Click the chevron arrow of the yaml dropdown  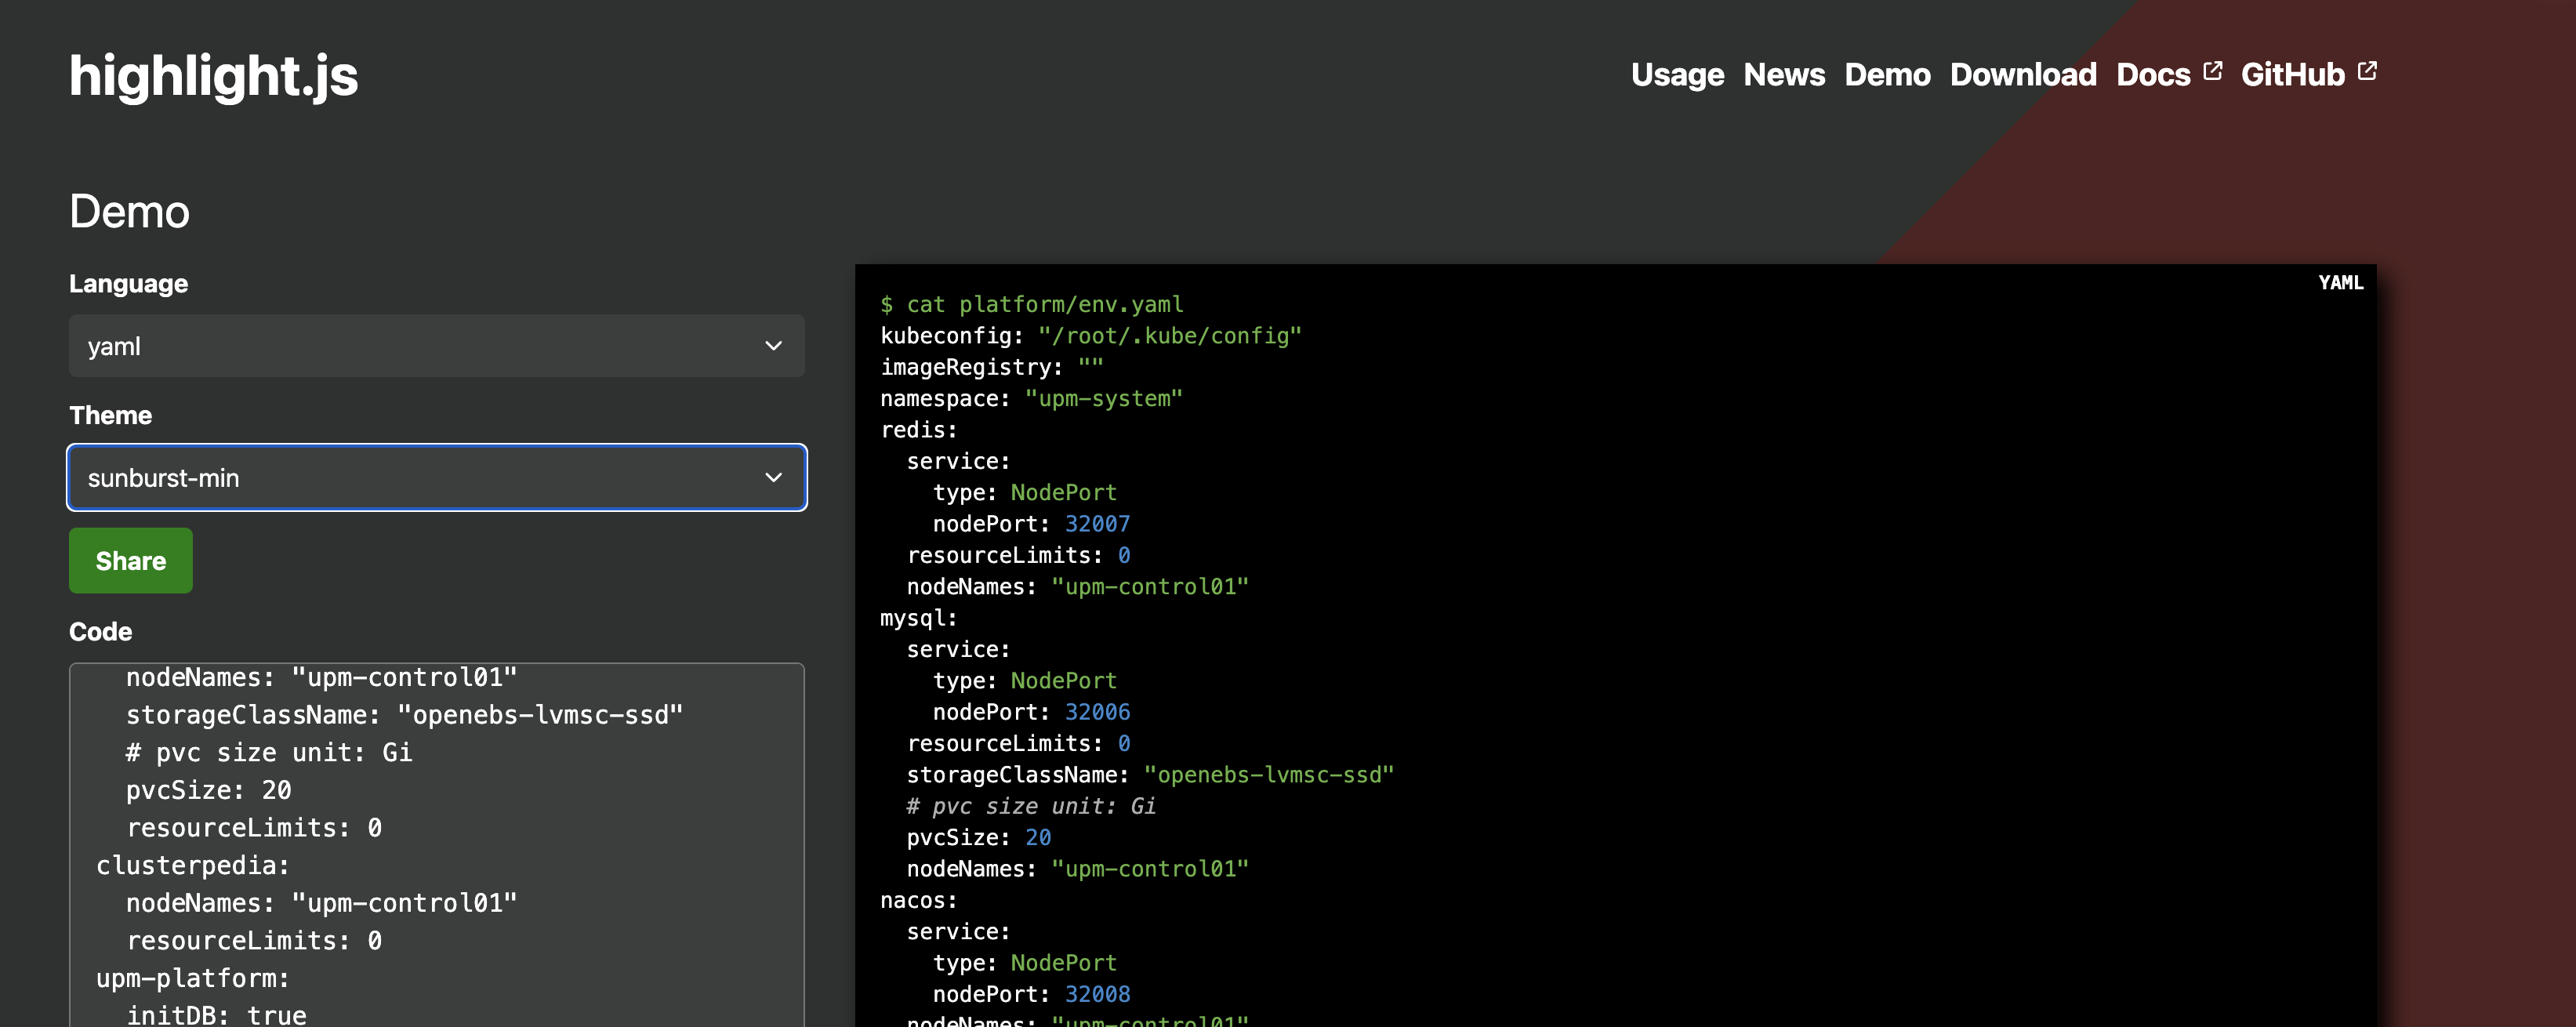pyautogui.click(x=773, y=346)
